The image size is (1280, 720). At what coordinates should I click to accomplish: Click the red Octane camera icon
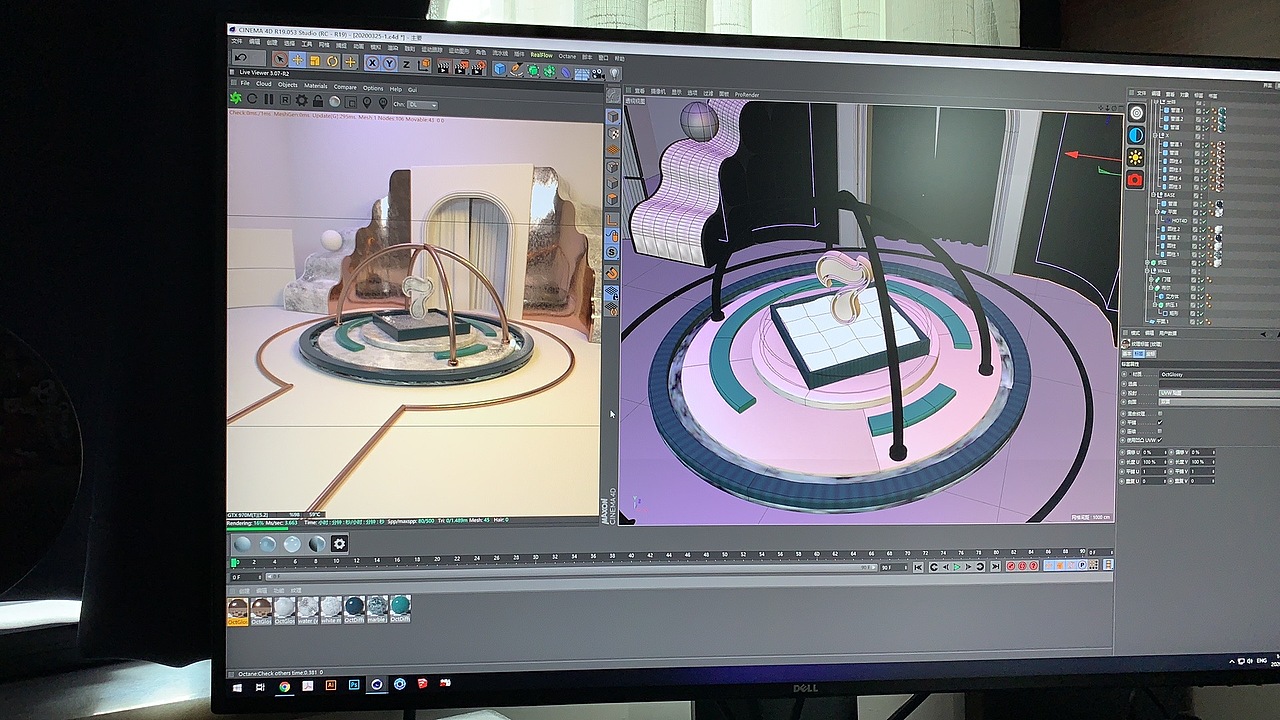coord(1135,180)
